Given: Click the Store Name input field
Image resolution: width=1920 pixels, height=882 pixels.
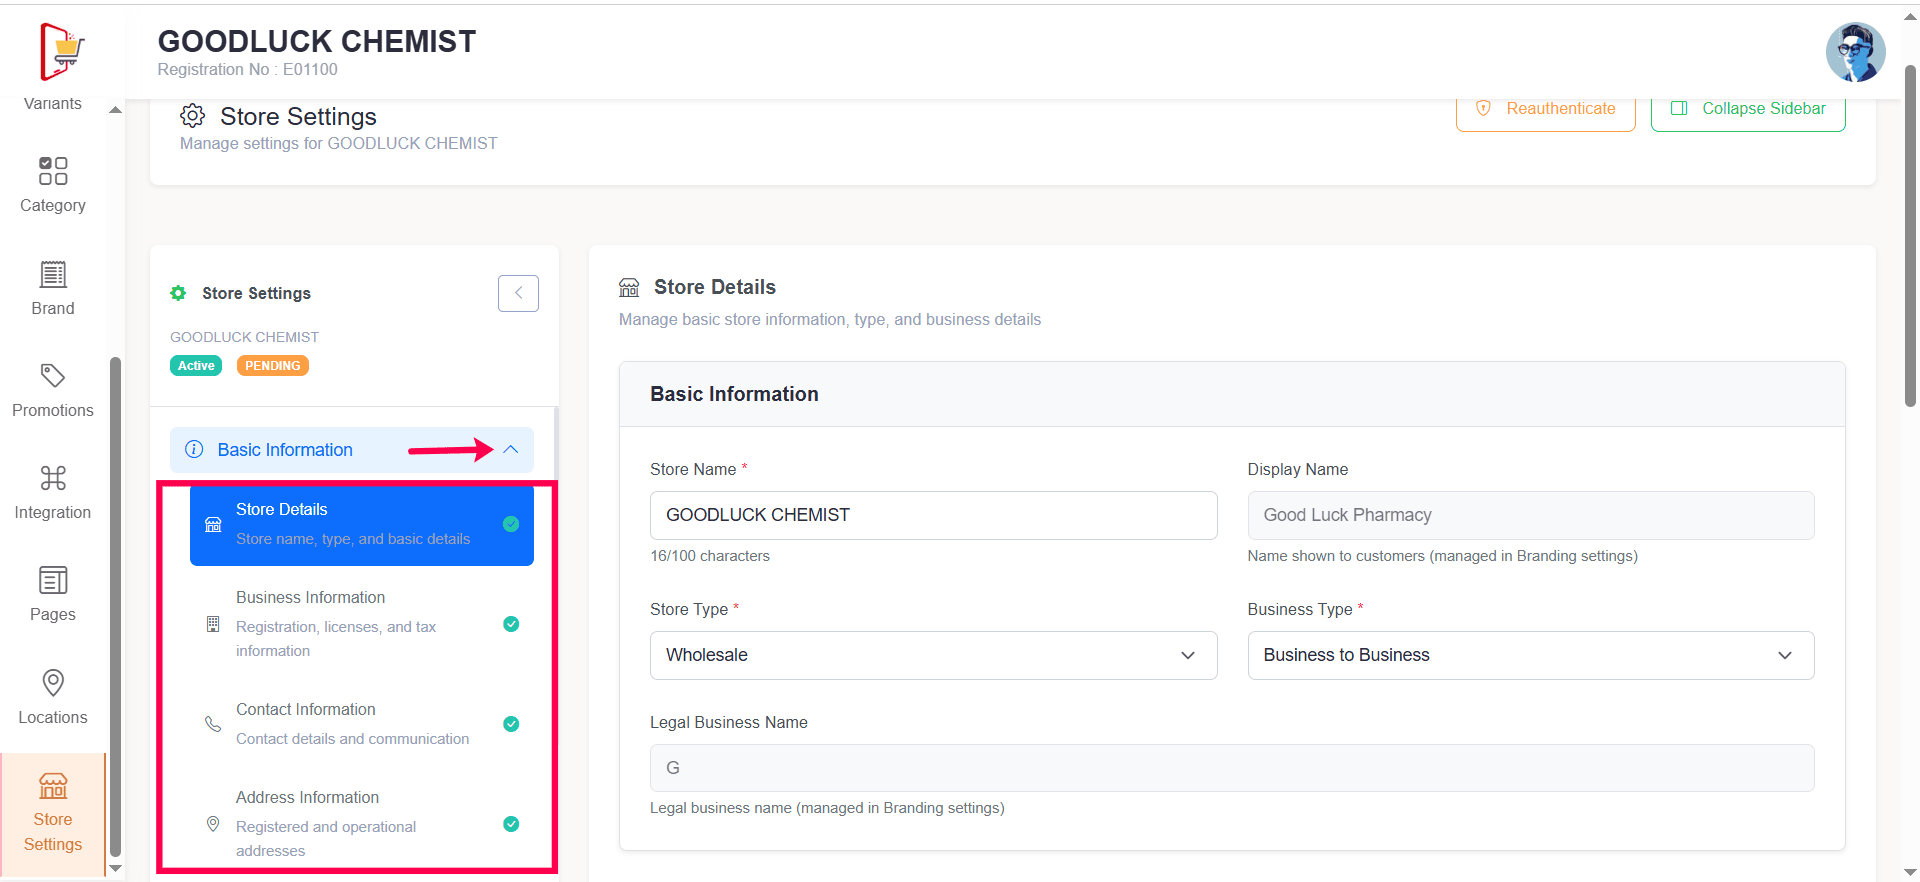Looking at the screenshot, I should (932, 515).
